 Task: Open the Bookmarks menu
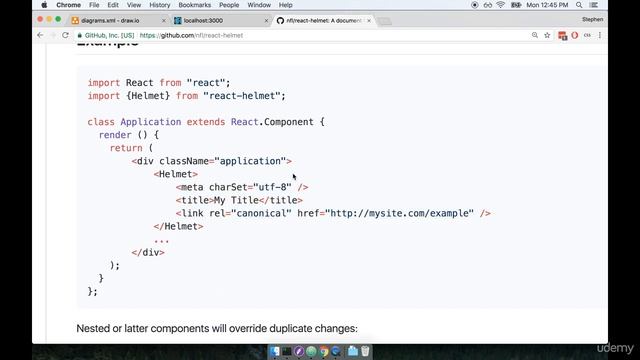(x=195, y=5)
